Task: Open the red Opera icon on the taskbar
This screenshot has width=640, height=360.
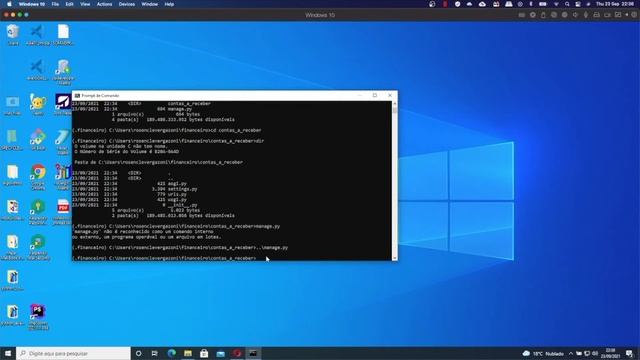Action: tap(237, 353)
